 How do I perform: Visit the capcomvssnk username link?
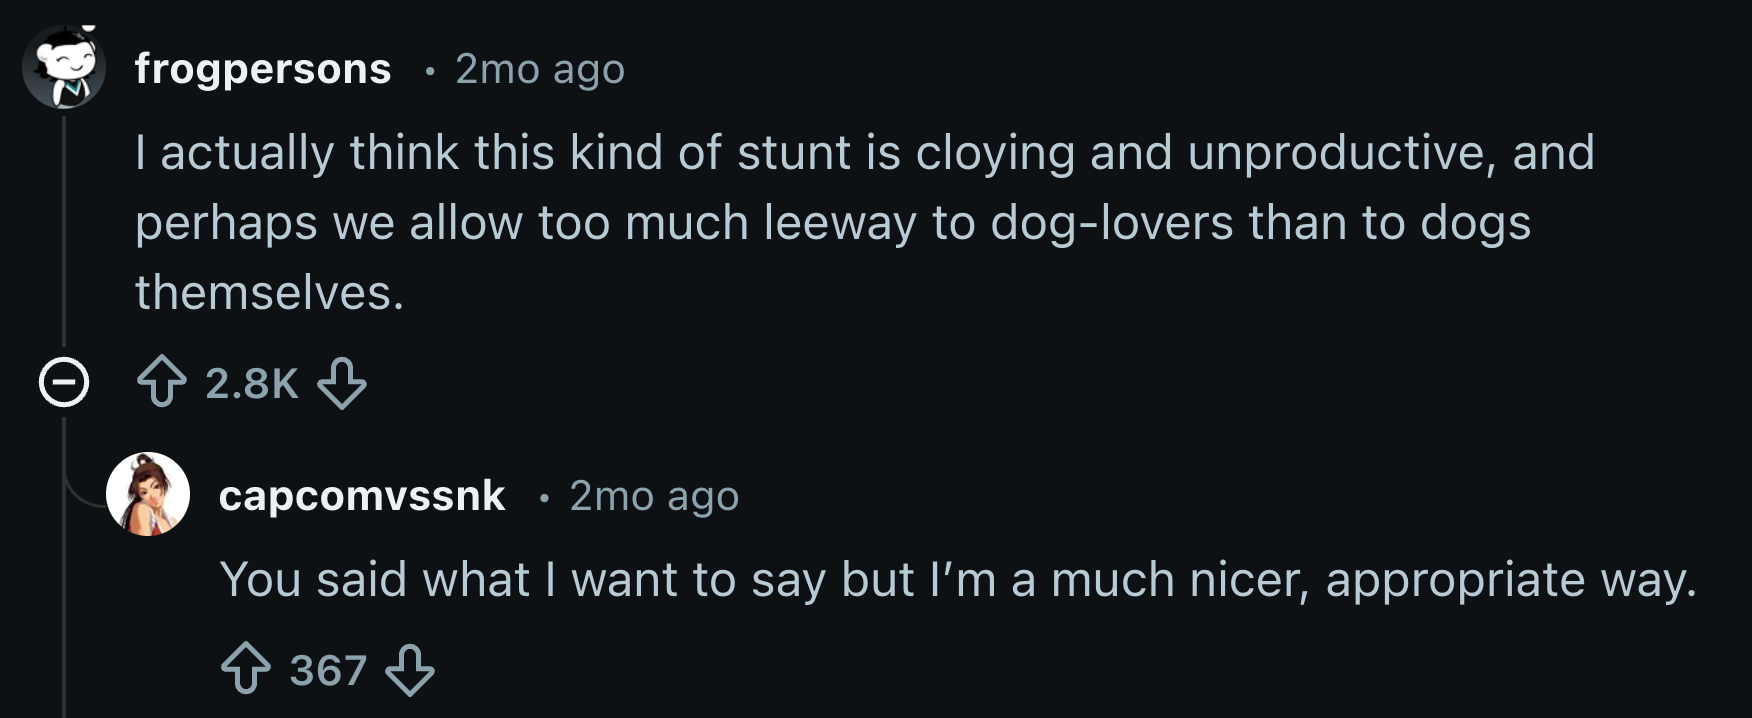pos(362,496)
